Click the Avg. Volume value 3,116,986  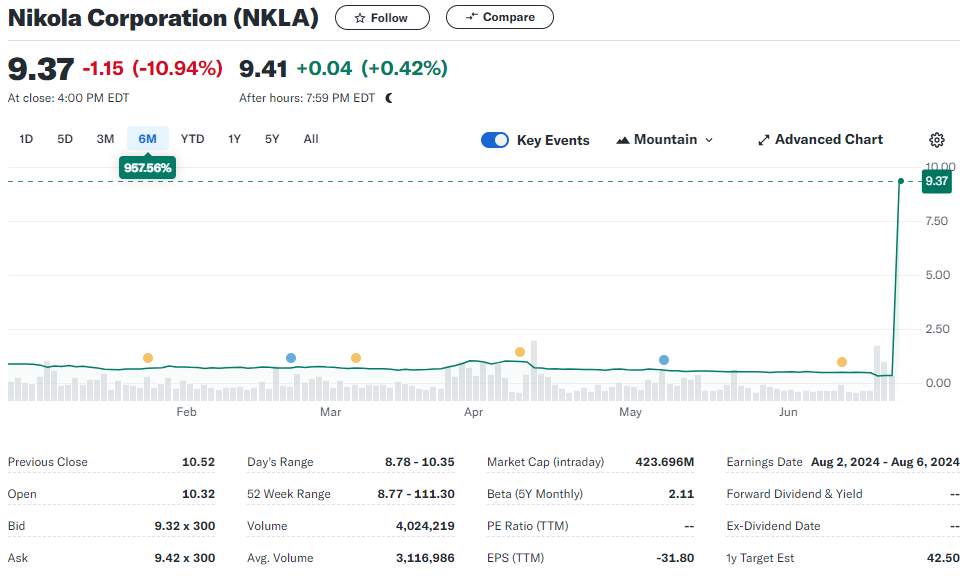[425, 558]
